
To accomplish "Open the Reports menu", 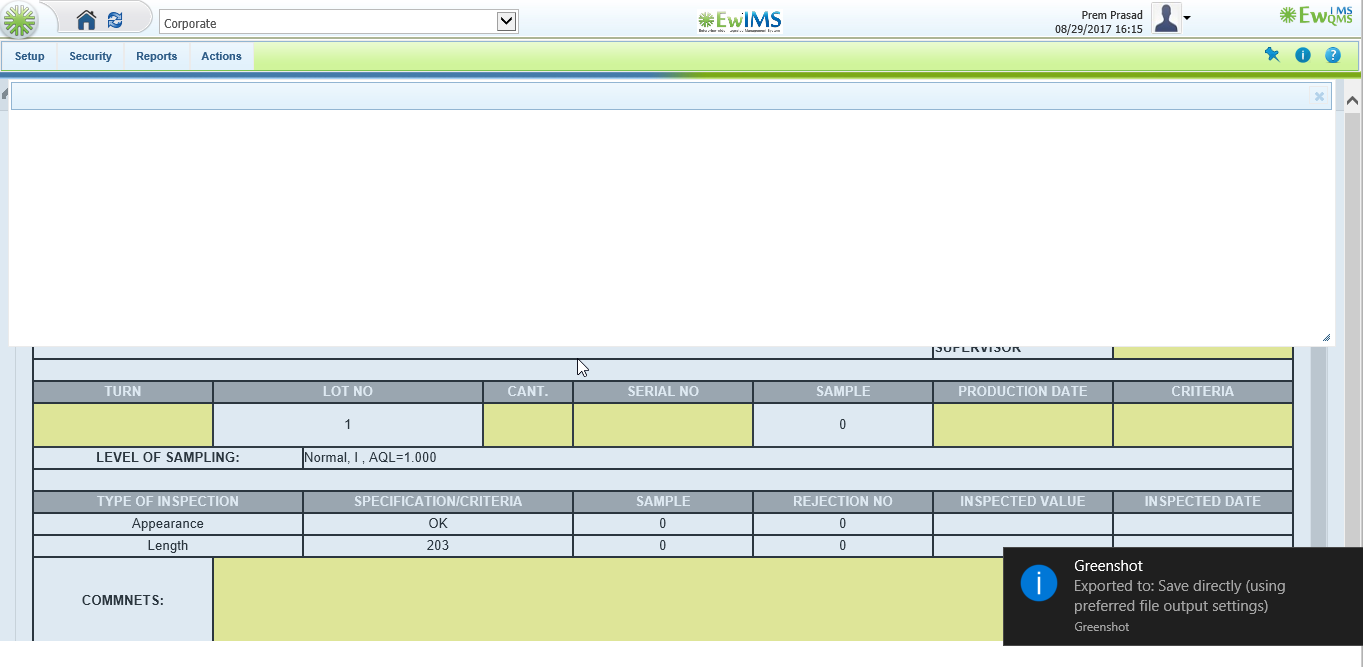I will tap(157, 56).
